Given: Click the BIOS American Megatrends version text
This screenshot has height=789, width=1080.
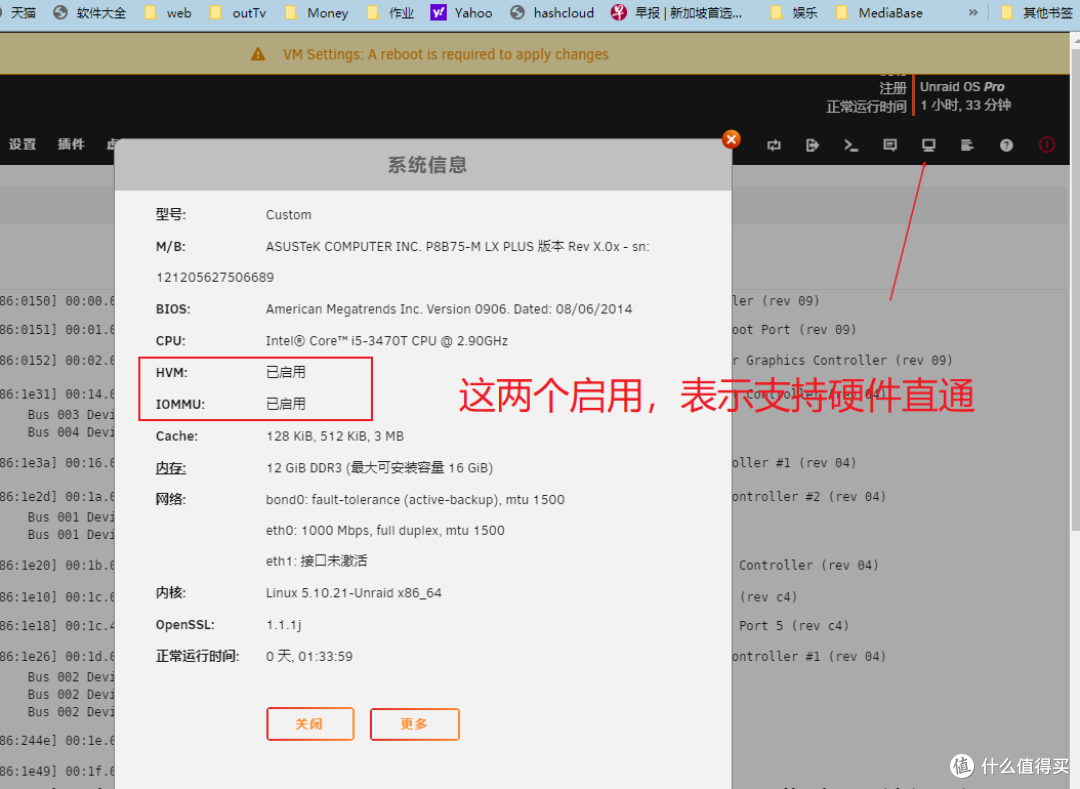Looking at the screenshot, I should point(448,309).
